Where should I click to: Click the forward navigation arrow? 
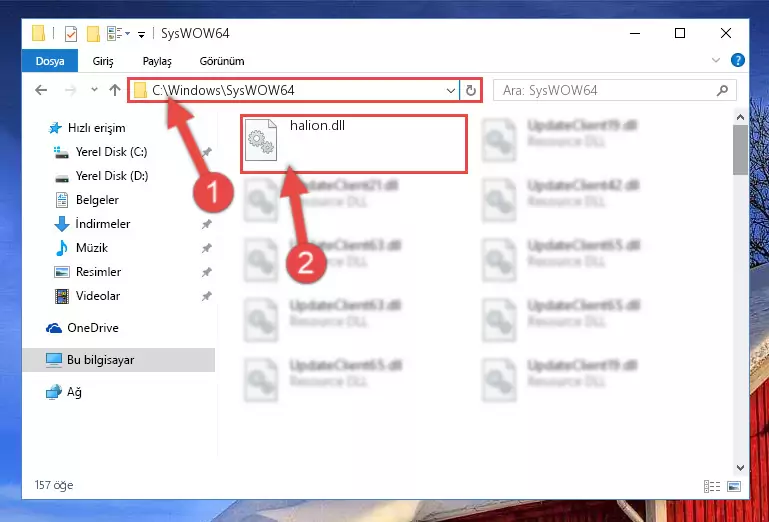[71, 90]
